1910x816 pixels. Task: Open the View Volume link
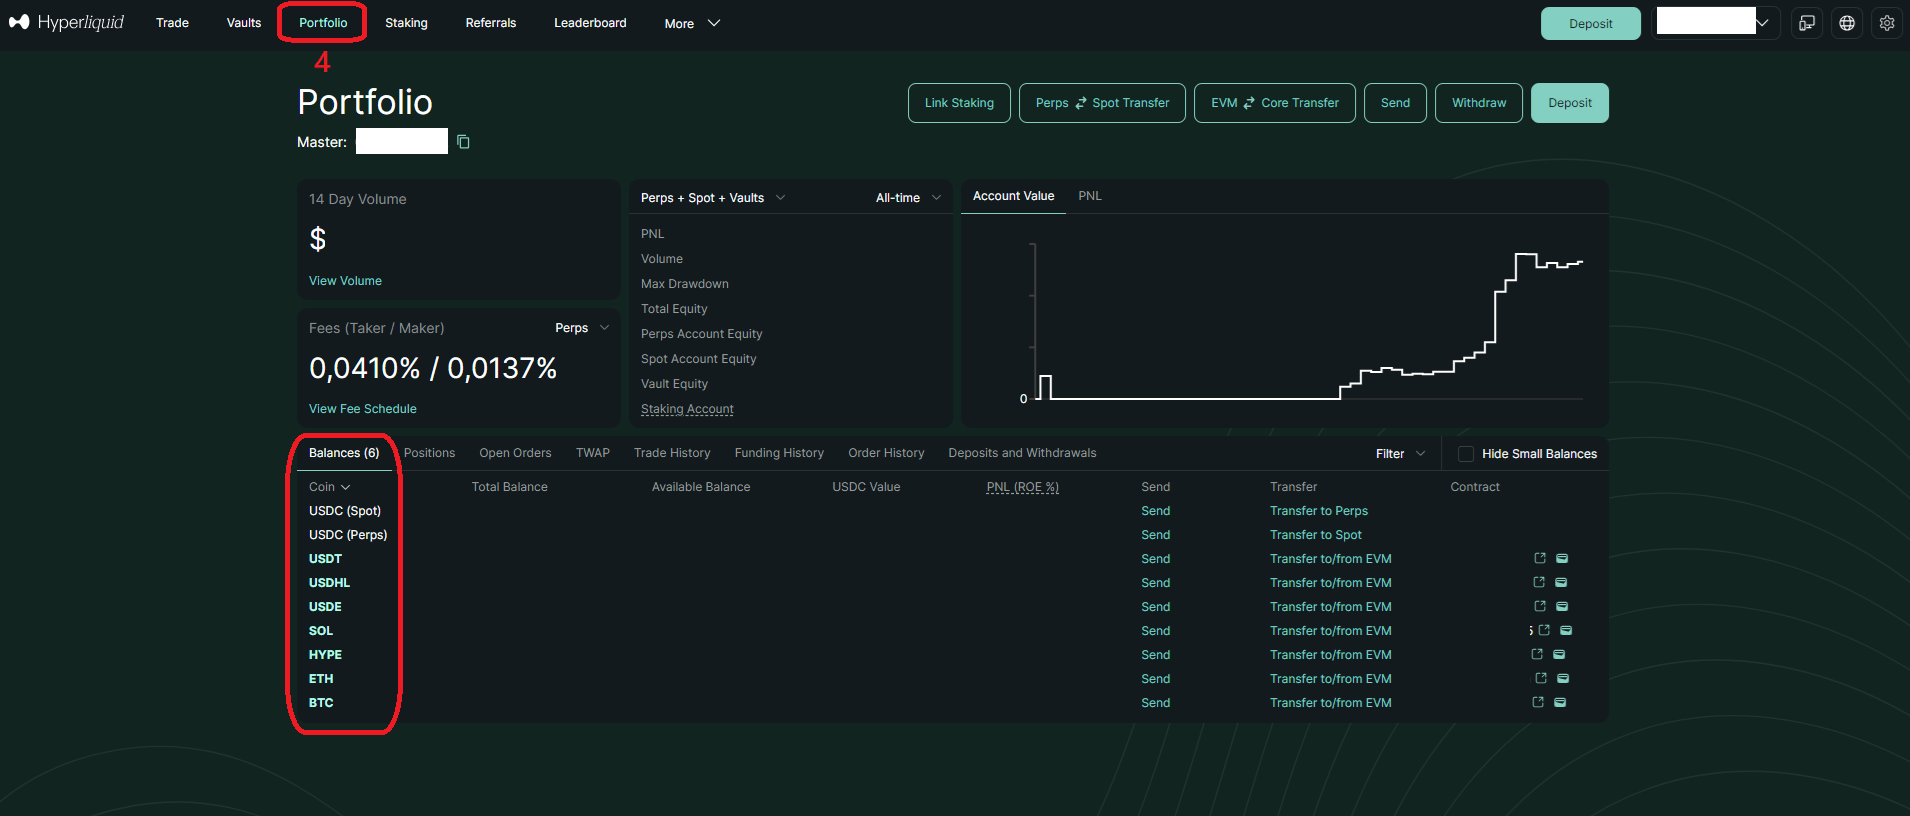[345, 281]
